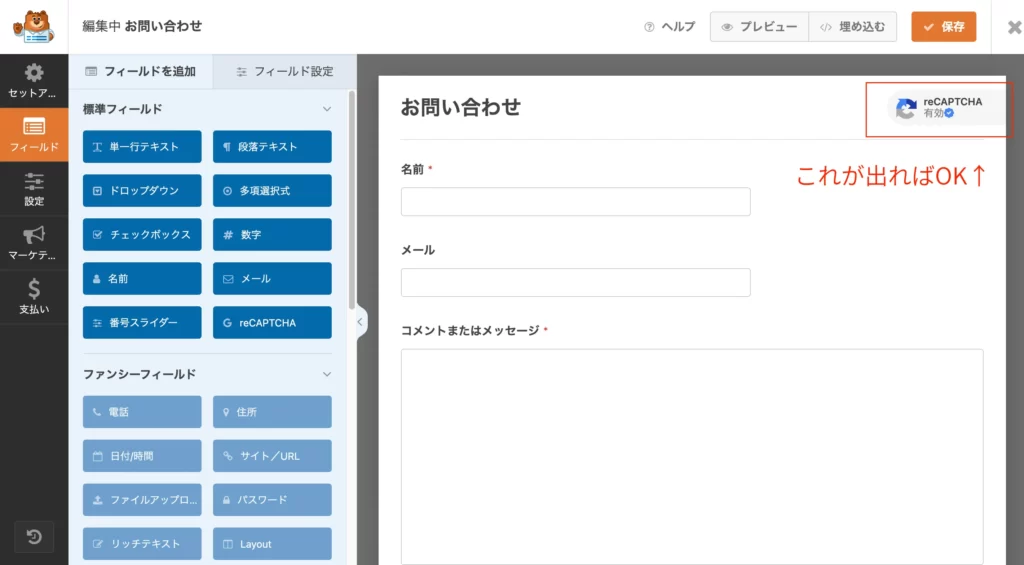The height and width of the screenshot is (565, 1024).
Task: Collapse the ファンシーフィールド section
Action: click(x=327, y=374)
